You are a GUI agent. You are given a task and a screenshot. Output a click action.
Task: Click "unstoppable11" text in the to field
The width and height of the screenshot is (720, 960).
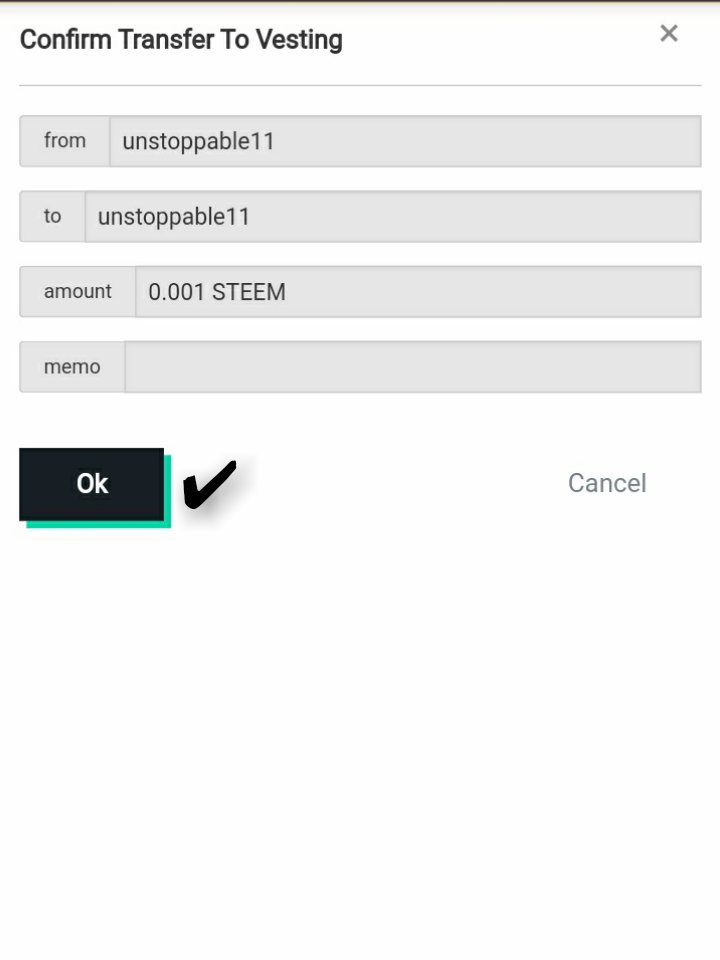[x=174, y=216]
